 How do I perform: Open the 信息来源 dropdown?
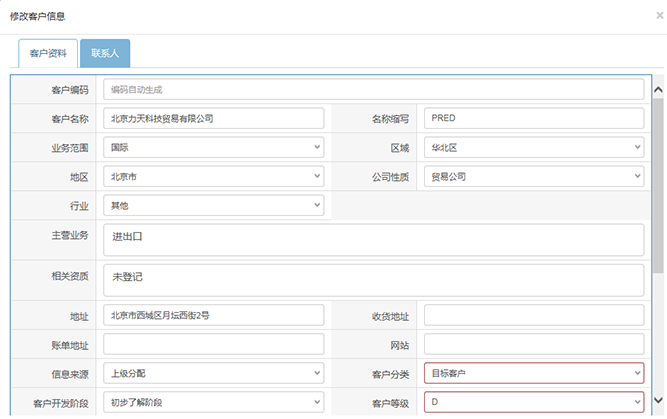213,373
